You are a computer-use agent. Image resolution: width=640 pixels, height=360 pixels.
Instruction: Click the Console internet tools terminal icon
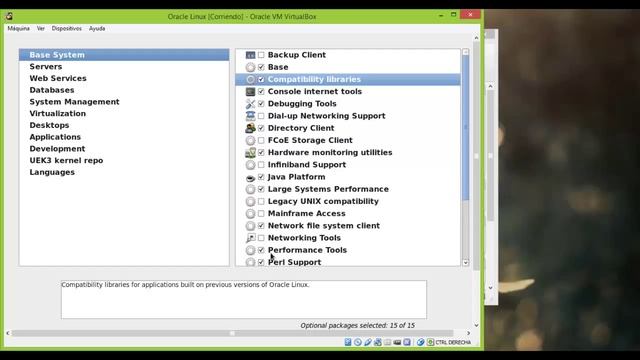pos(250,91)
